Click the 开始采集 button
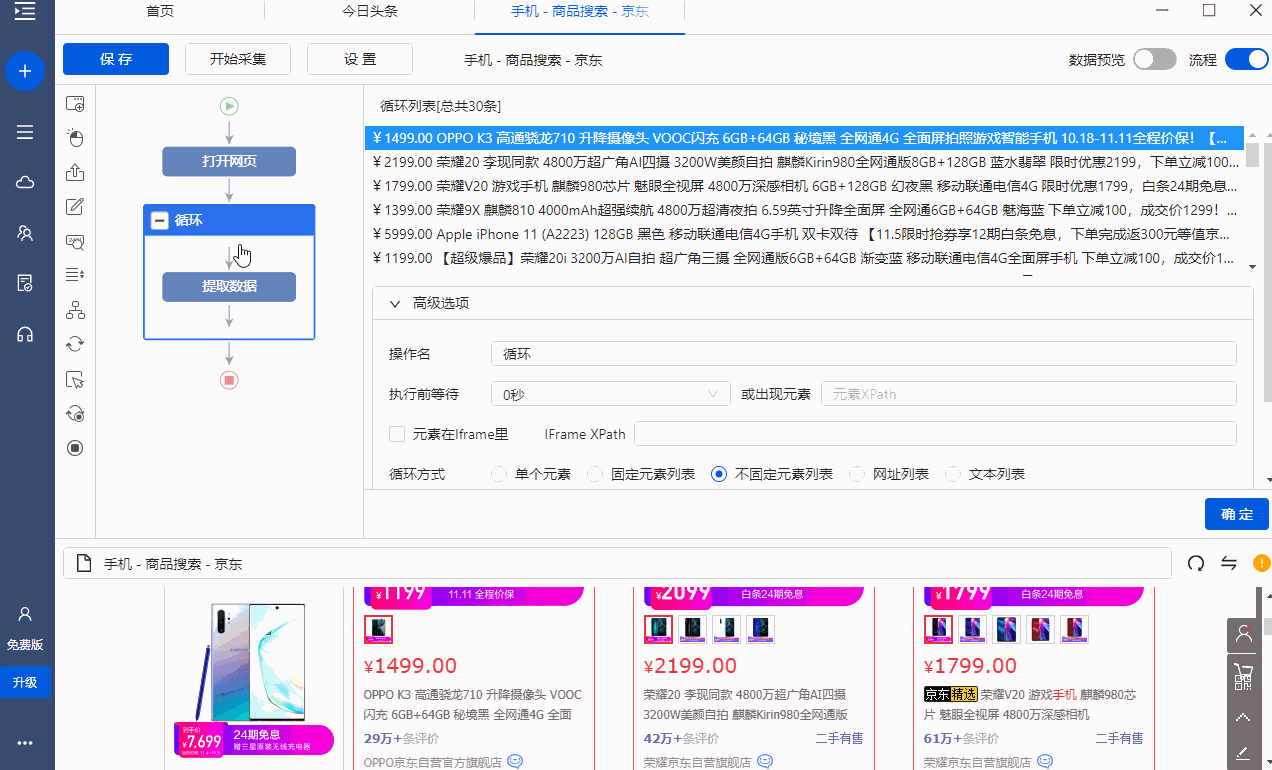Screen dimensions: 1272x770 coord(238,59)
